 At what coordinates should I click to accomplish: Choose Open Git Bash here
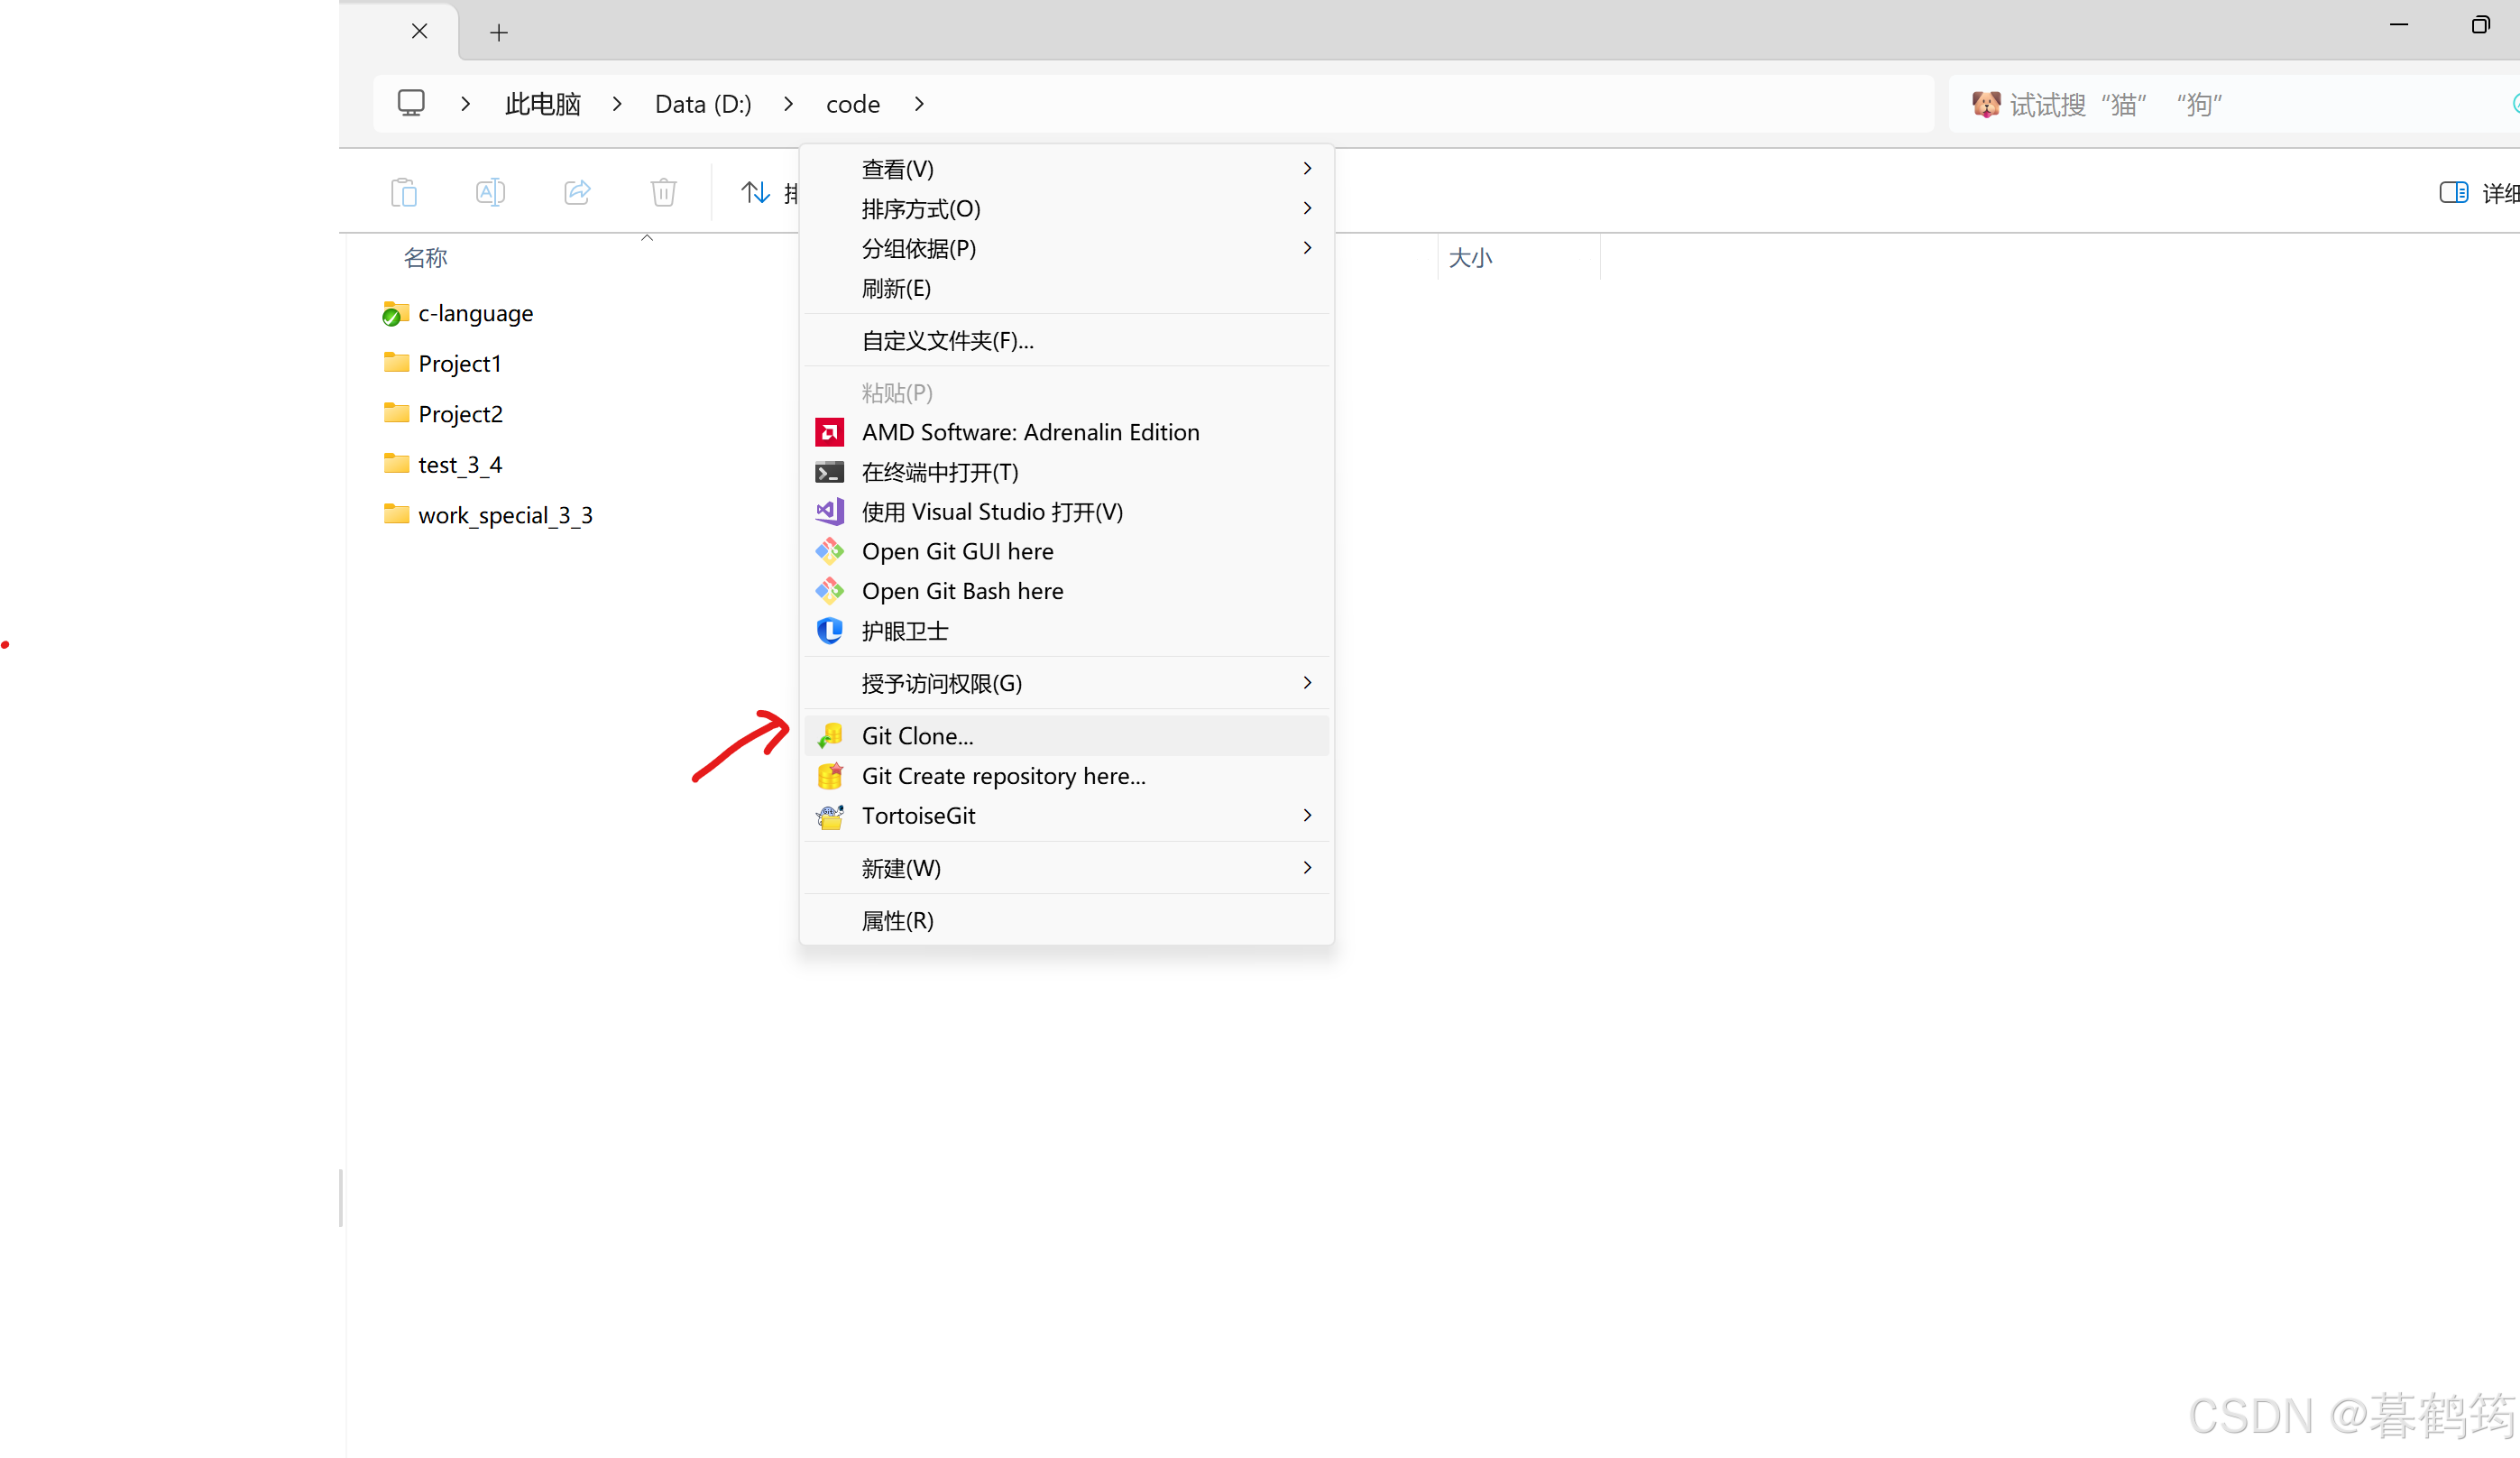(962, 591)
